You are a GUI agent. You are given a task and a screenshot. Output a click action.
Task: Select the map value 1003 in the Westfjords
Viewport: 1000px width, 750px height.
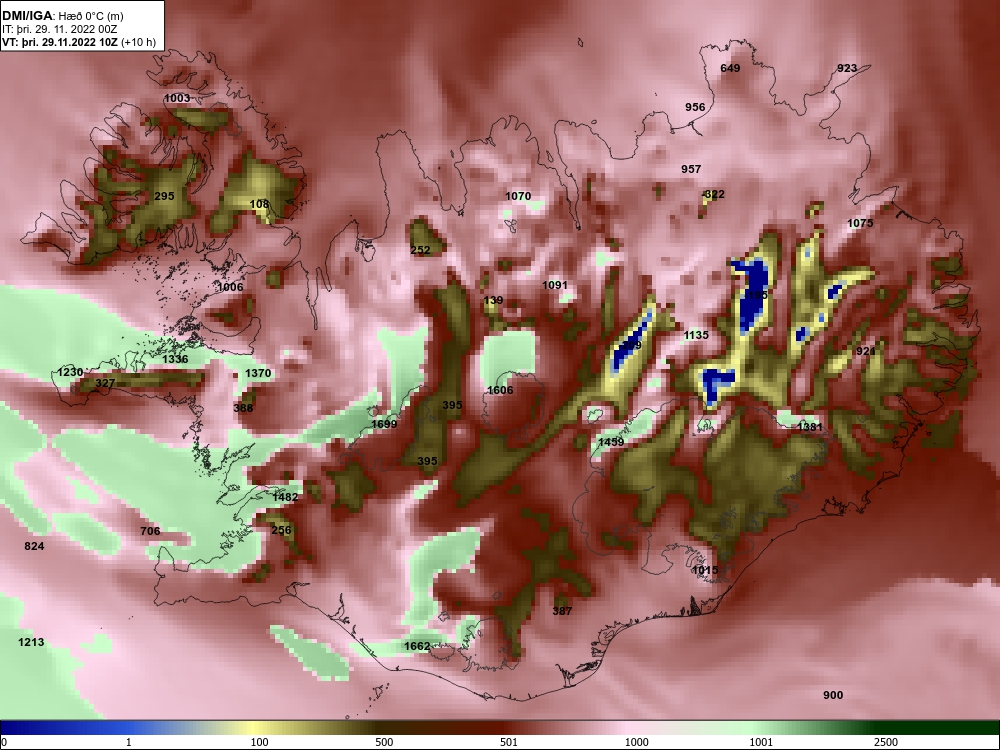177,98
